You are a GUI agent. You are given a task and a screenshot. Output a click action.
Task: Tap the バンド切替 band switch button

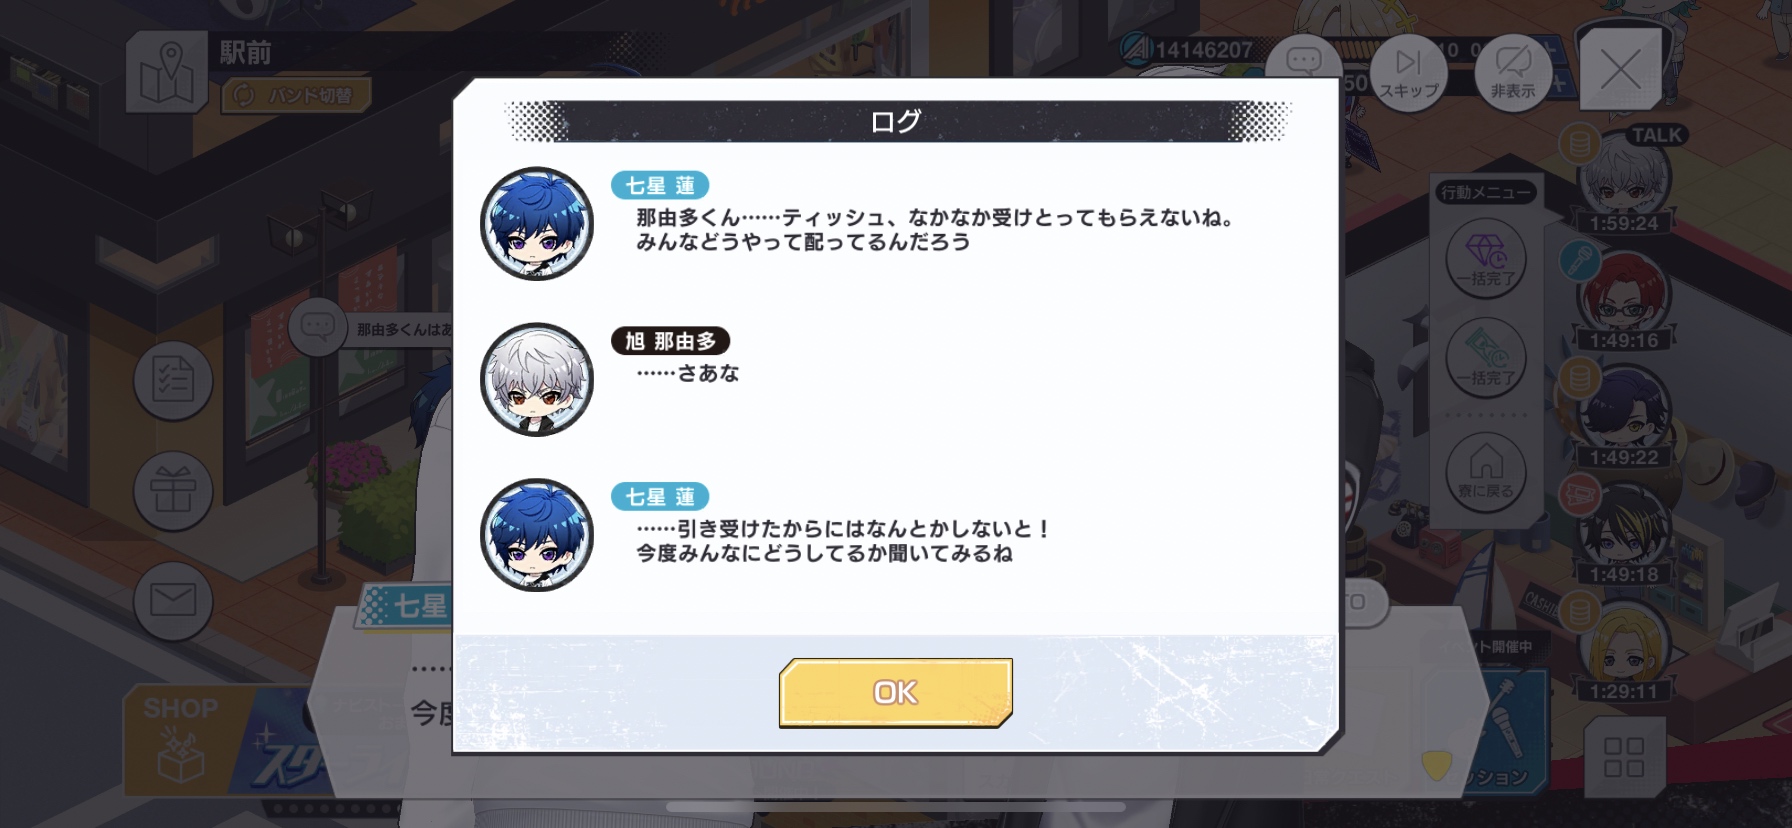(296, 96)
